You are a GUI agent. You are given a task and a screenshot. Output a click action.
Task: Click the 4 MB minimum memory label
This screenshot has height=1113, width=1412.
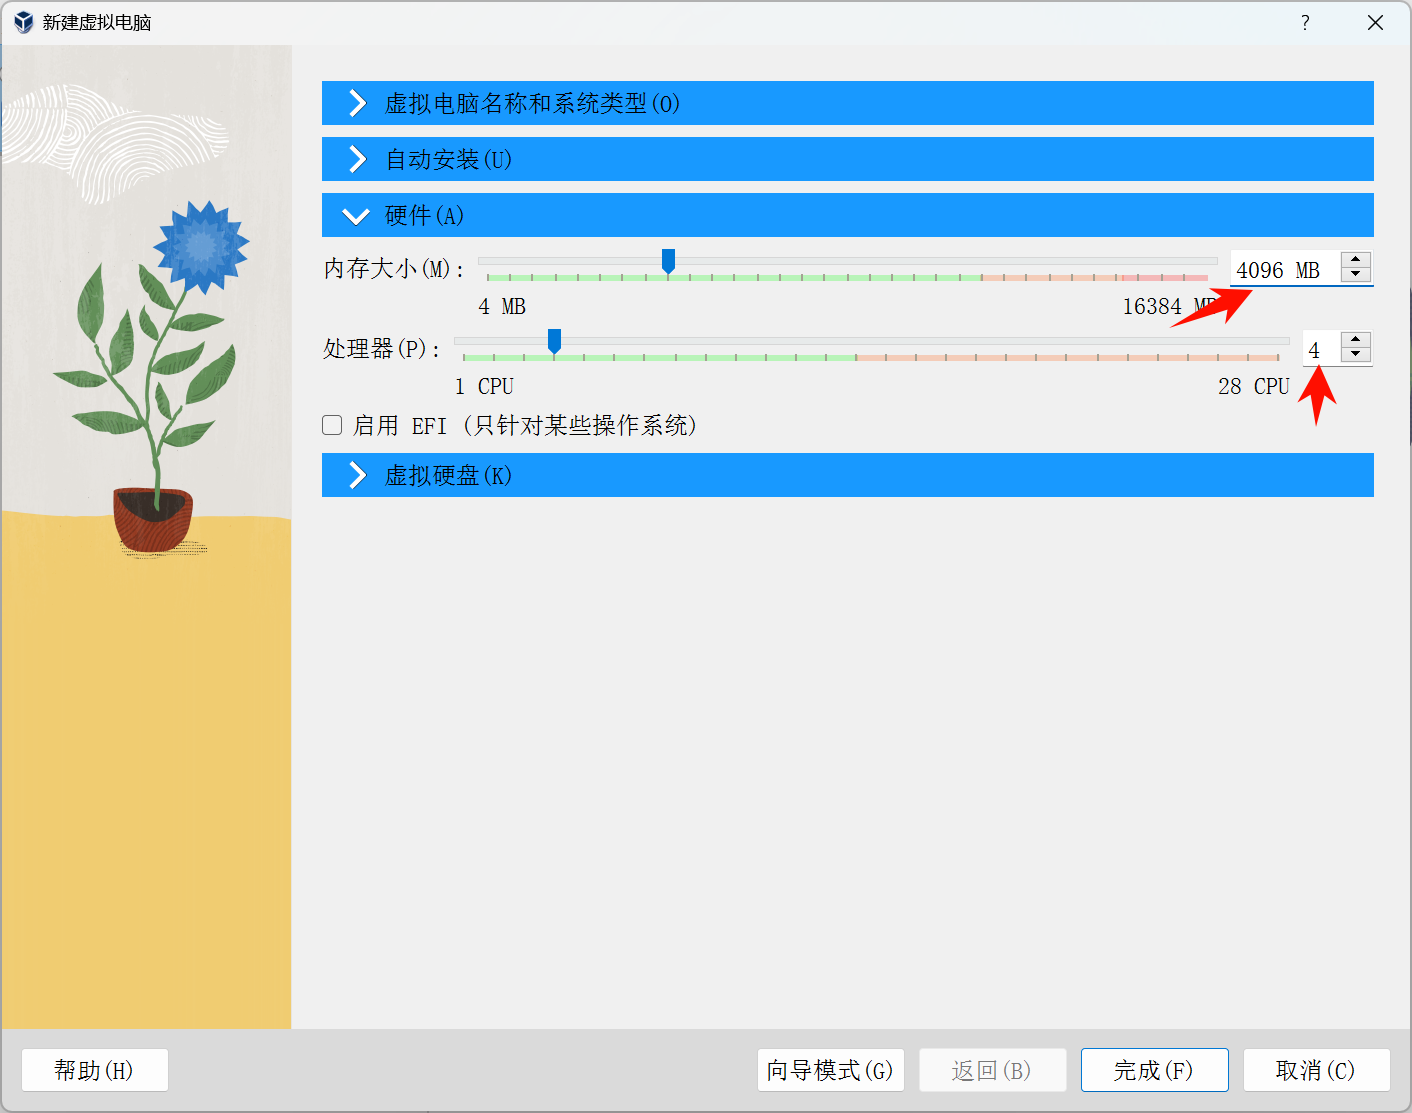click(x=502, y=306)
